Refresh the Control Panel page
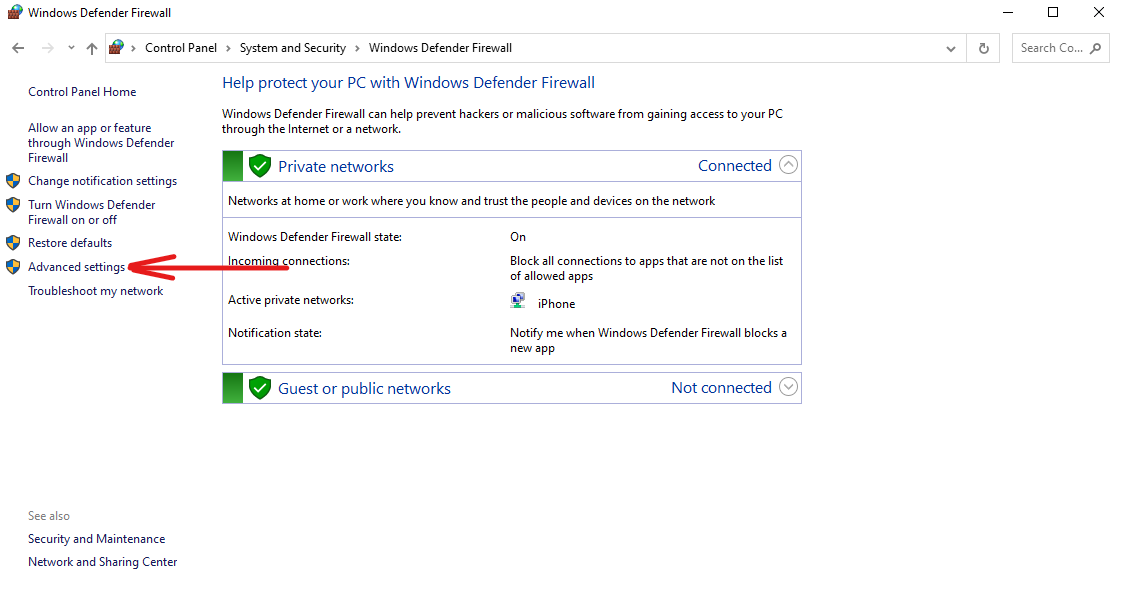Image resolution: width=1121 pixels, height=589 pixels. tap(984, 48)
